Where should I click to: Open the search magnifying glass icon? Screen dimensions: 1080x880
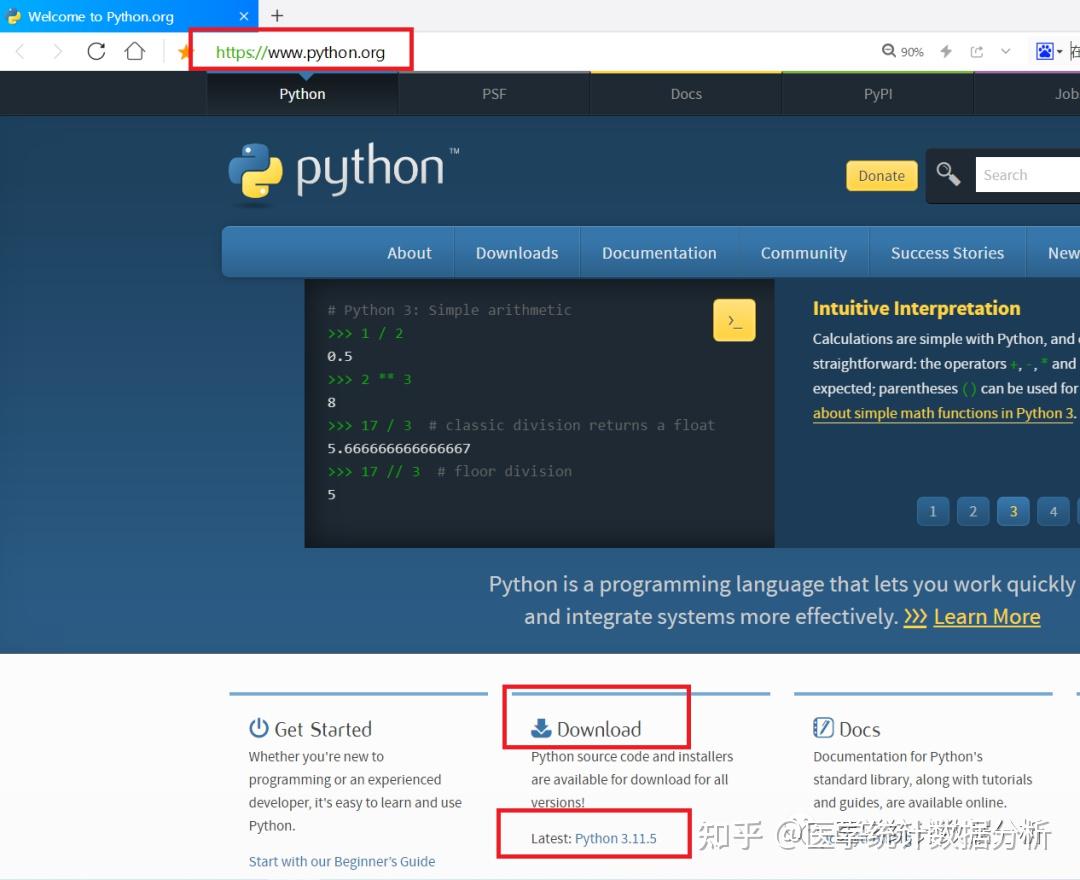[x=948, y=175]
